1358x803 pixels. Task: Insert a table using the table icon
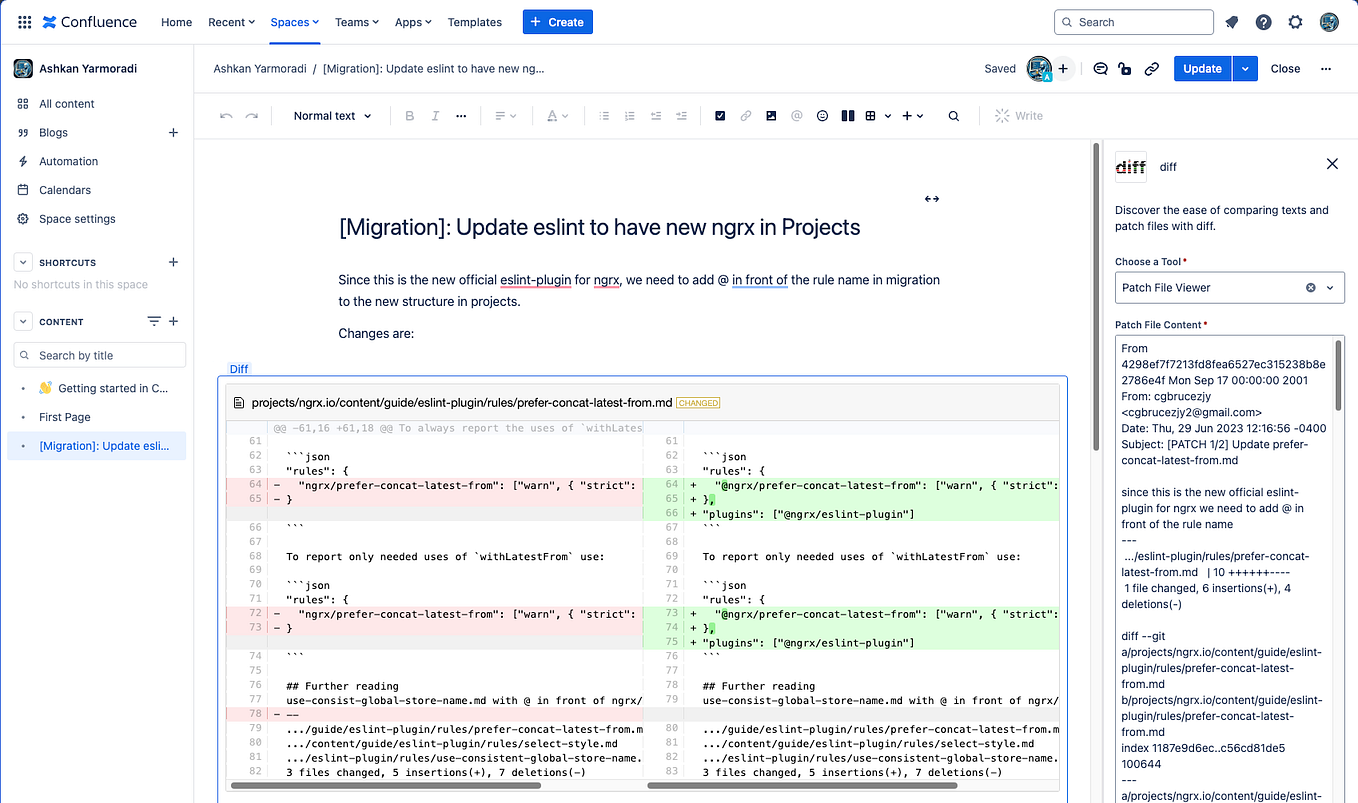click(871, 116)
